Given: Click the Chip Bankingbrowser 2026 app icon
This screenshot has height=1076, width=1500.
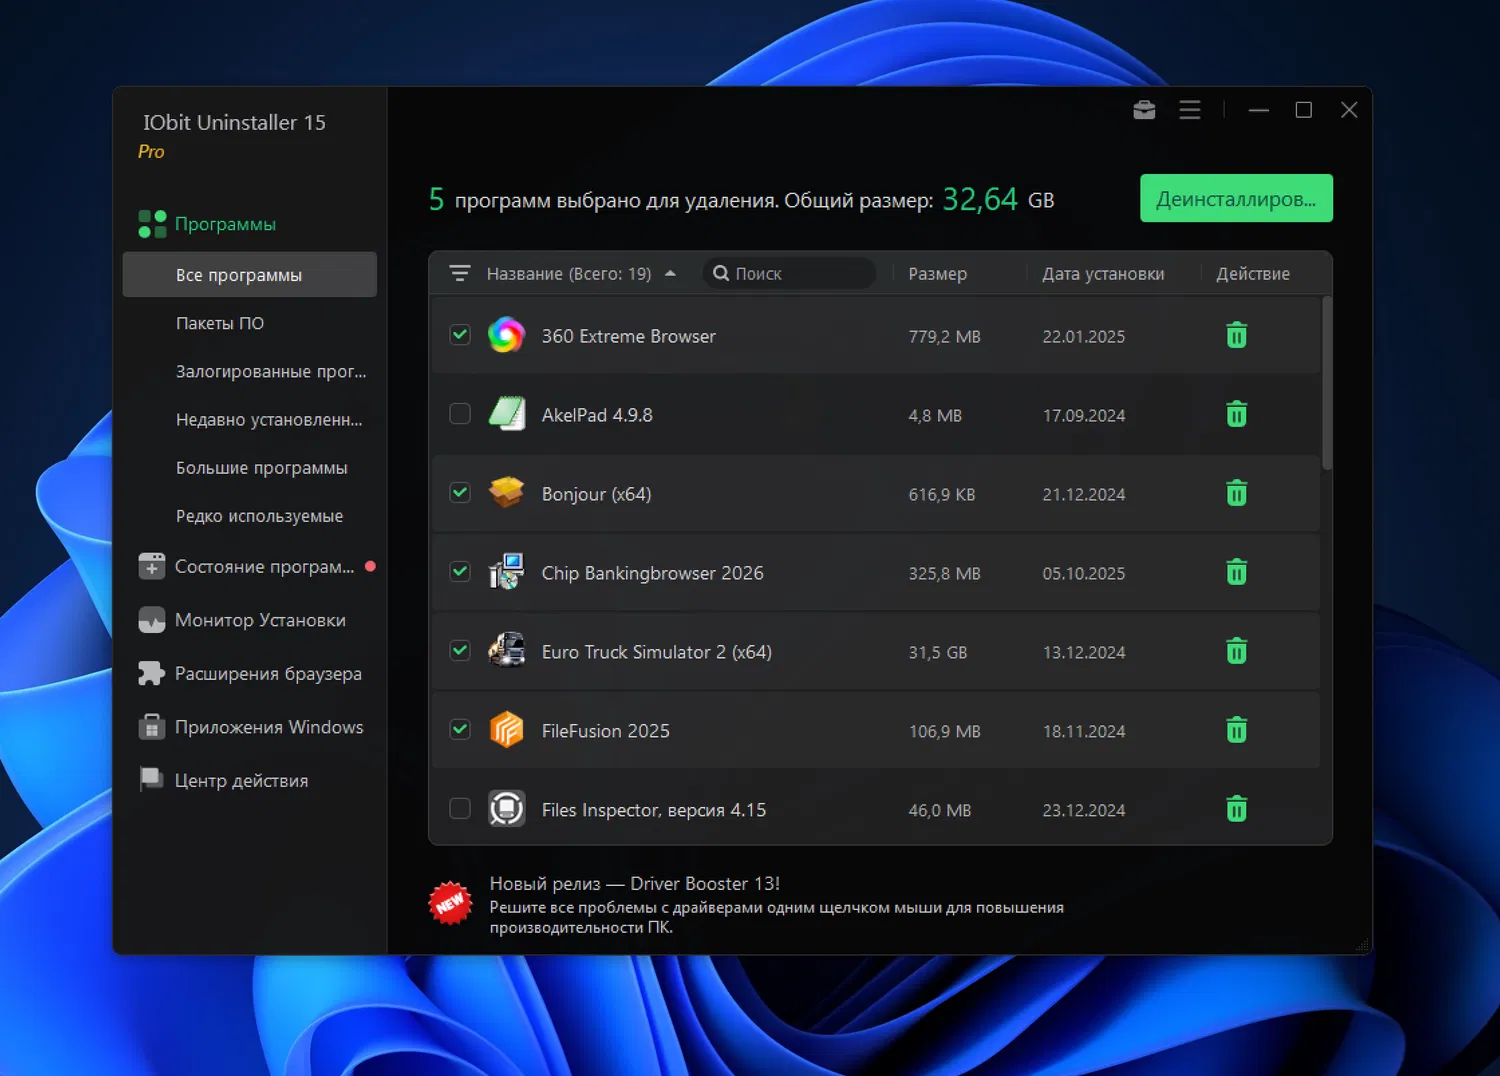Looking at the screenshot, I should (x=507, y=572).
